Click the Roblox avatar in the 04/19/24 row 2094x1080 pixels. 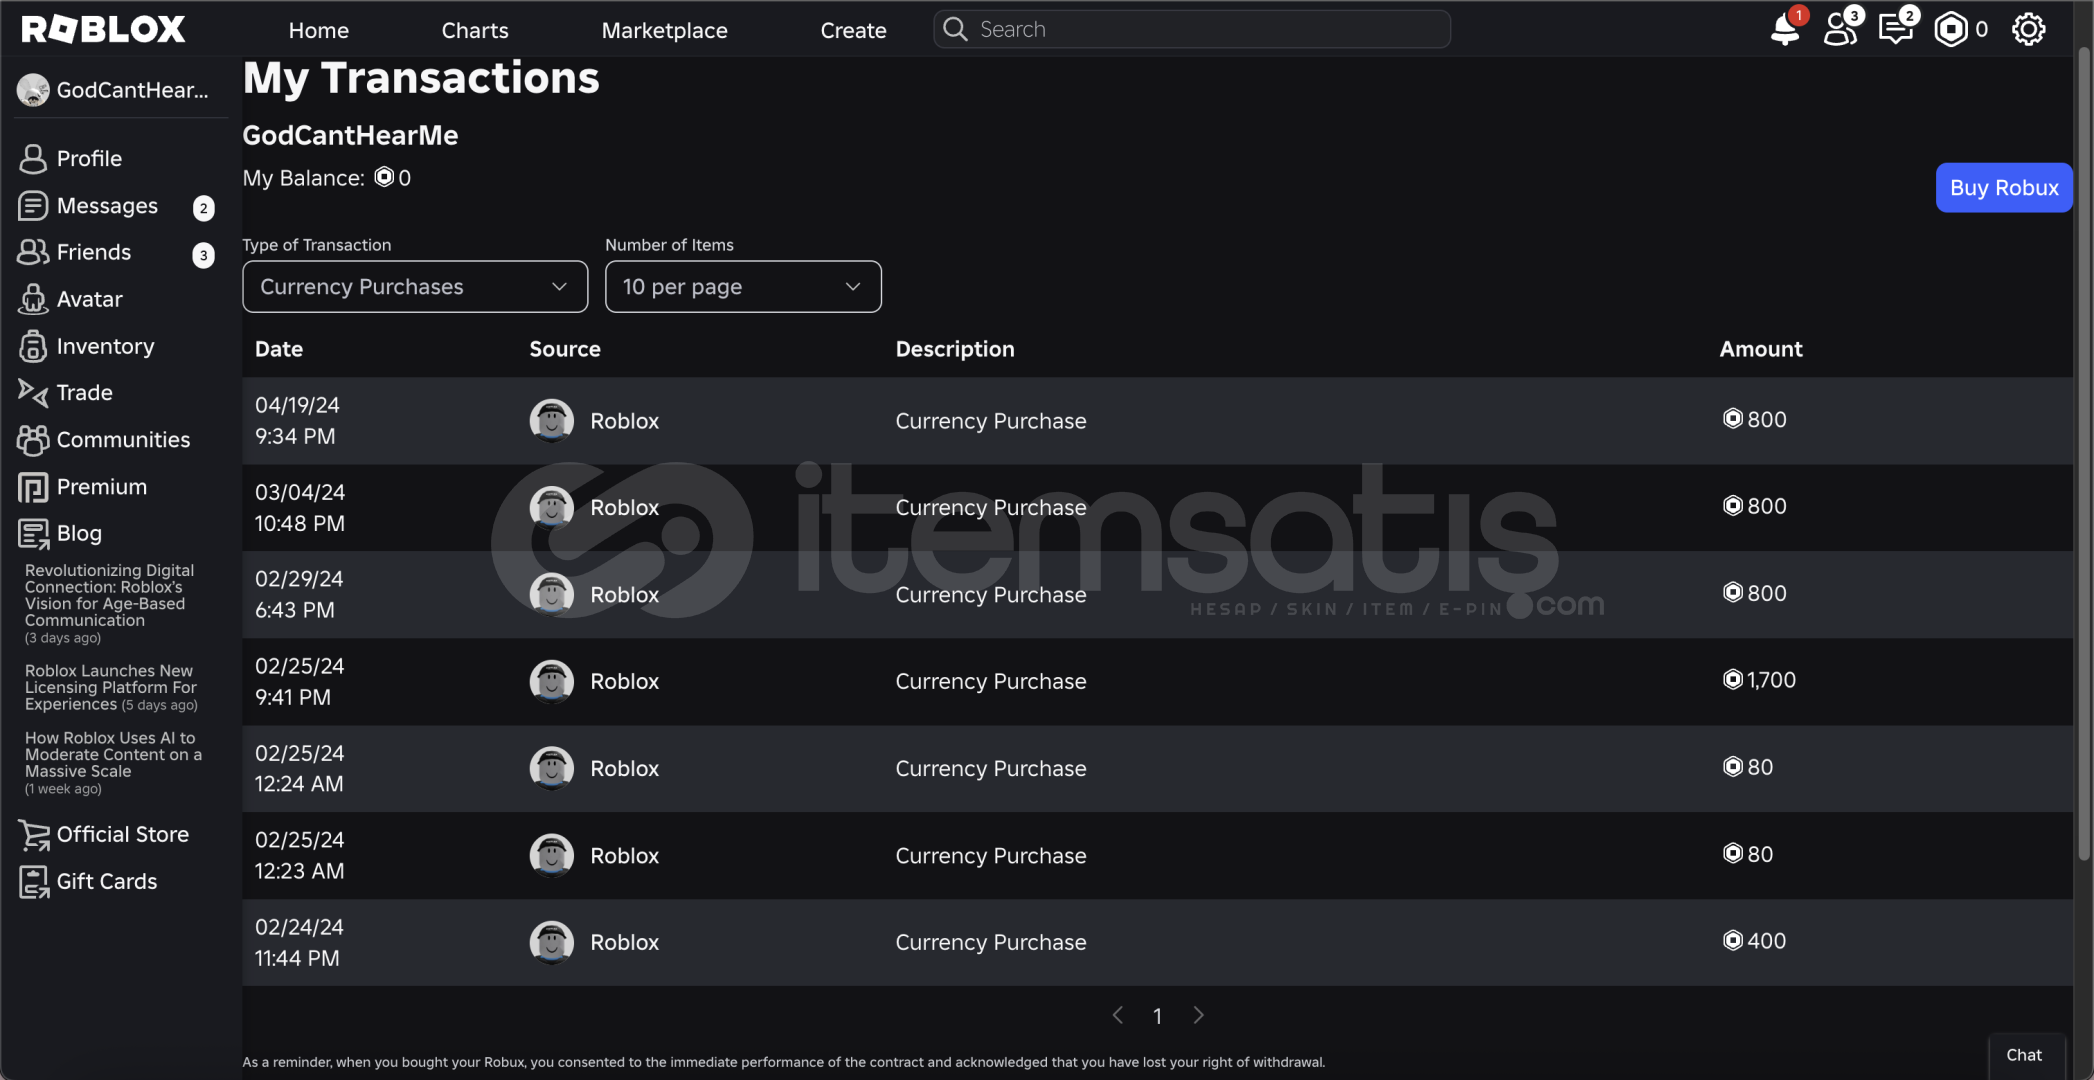(551, 420)
